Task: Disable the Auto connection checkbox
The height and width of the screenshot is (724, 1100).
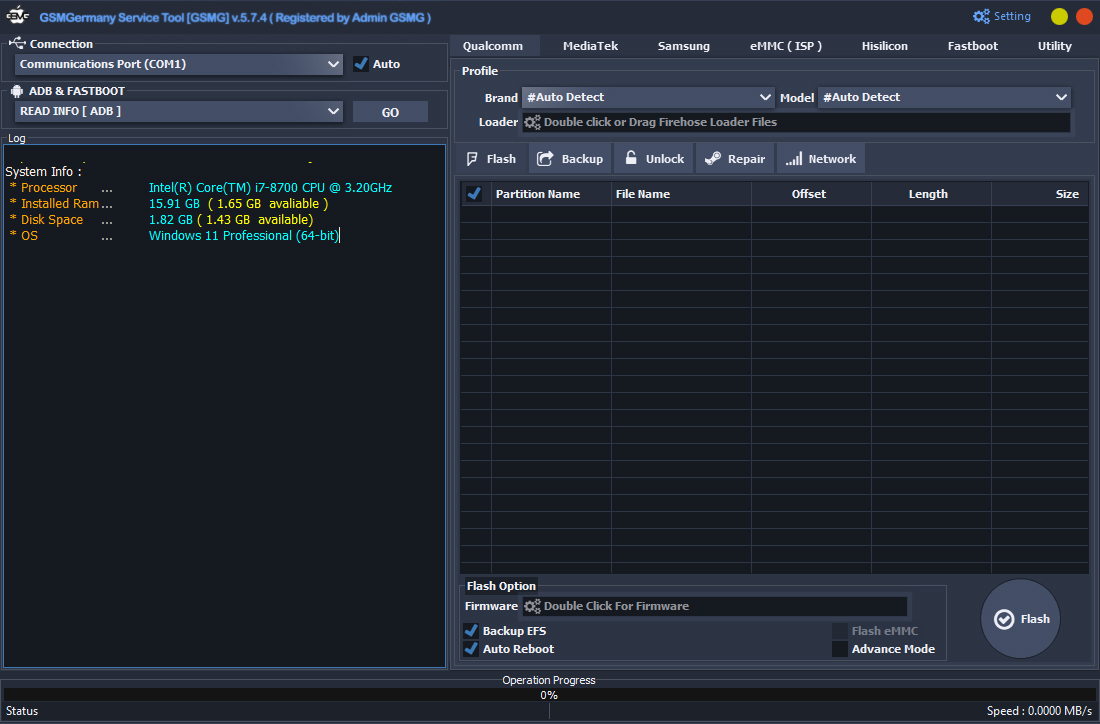Action: (361, 64)
